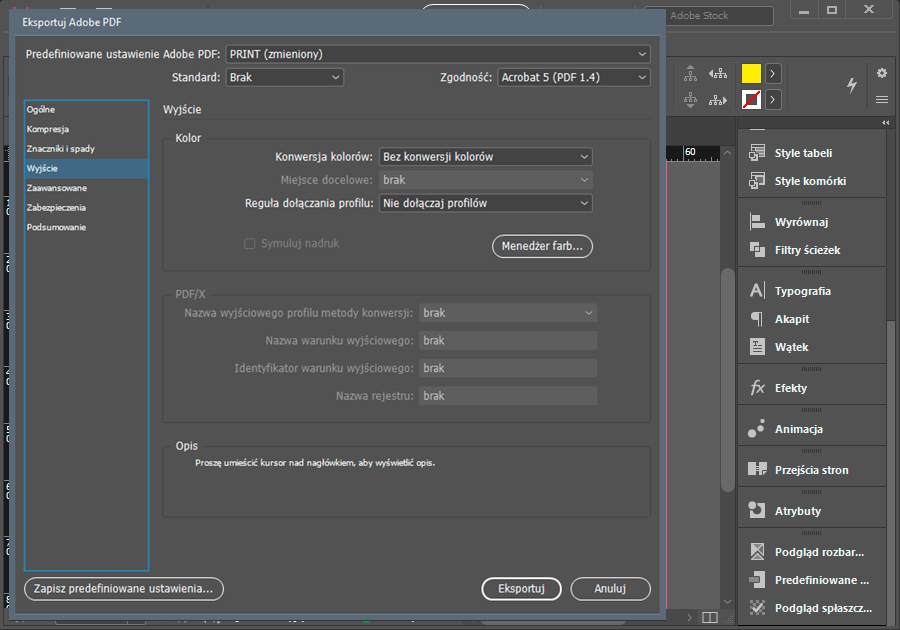Screen dimensions: 900x630
Task: Open the Typografia panel icon
Action: [x=757, y=290]
